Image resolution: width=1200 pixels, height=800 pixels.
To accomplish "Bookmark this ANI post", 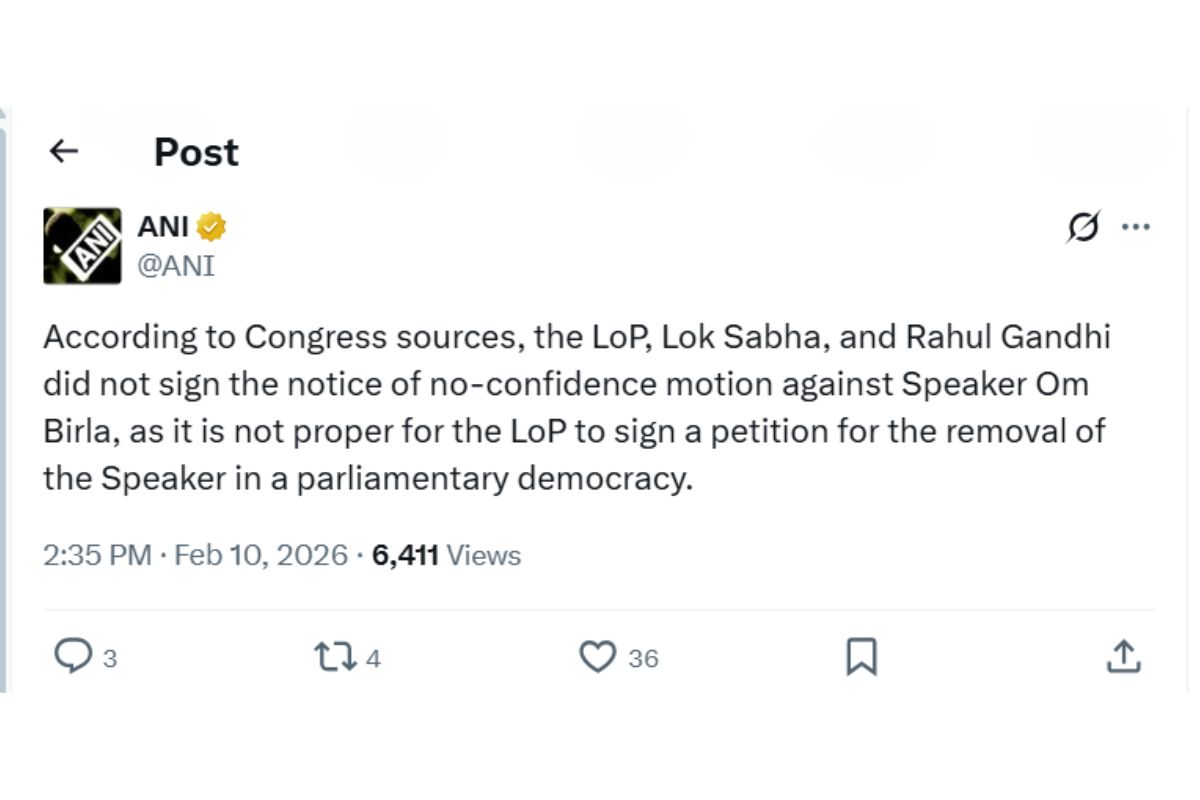I will click(861, 657).
